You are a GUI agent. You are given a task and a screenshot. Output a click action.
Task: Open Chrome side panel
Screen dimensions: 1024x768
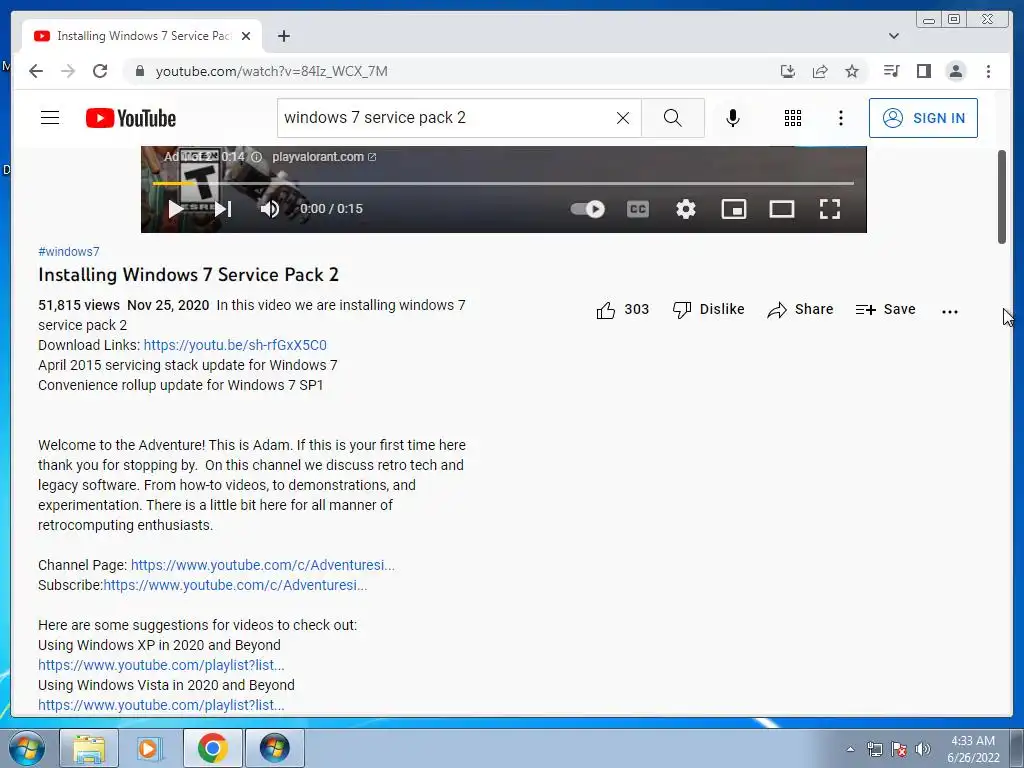point(923,71)
